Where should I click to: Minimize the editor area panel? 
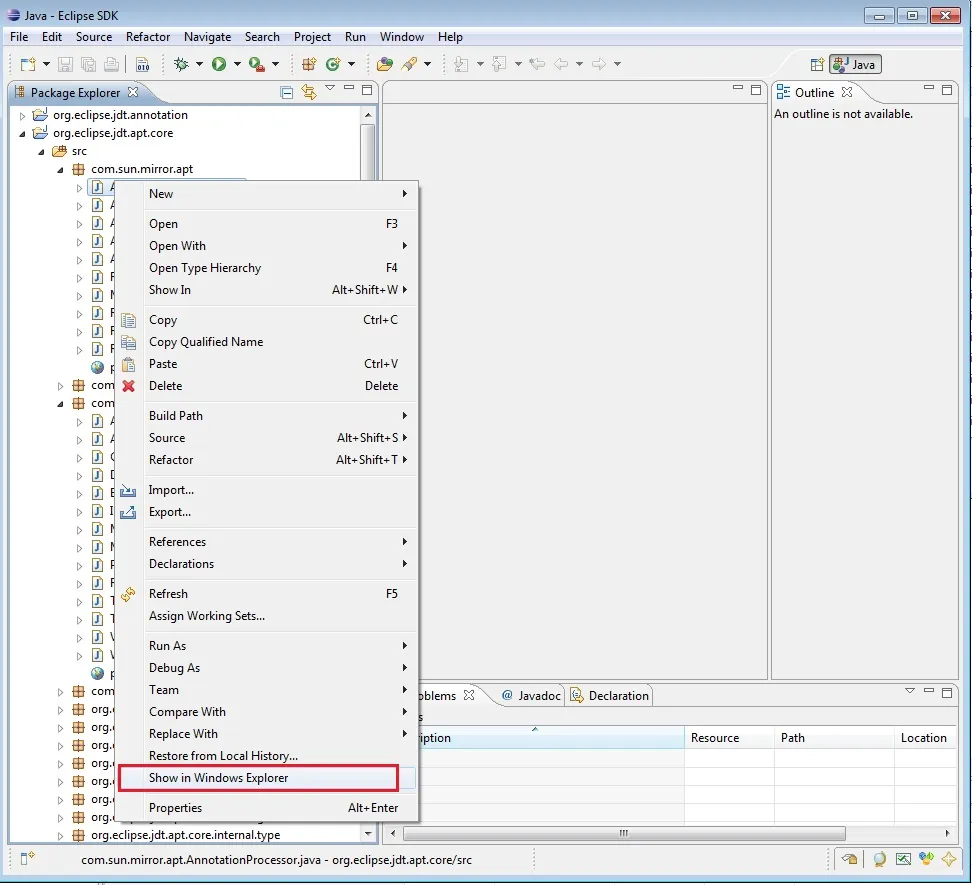pyautogui.click(x=738, y=89)
